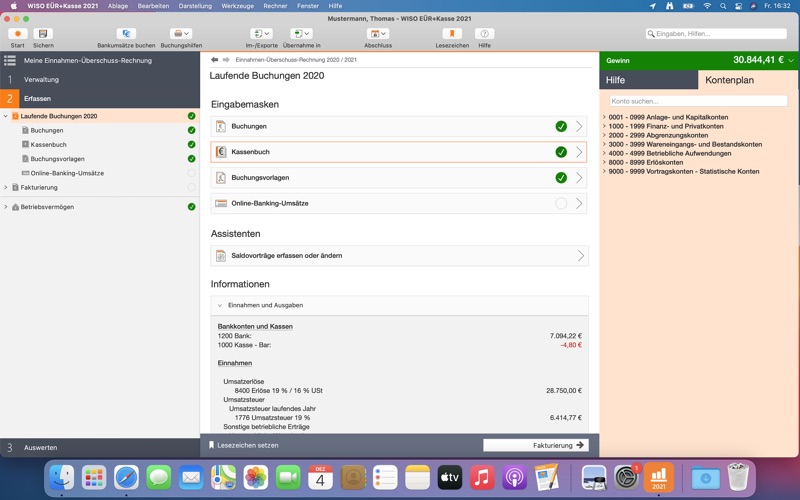This screenshot has width=800, height=500.
Task: Click the hamburger menu icon in sidebar
Action: coord(10,60)
